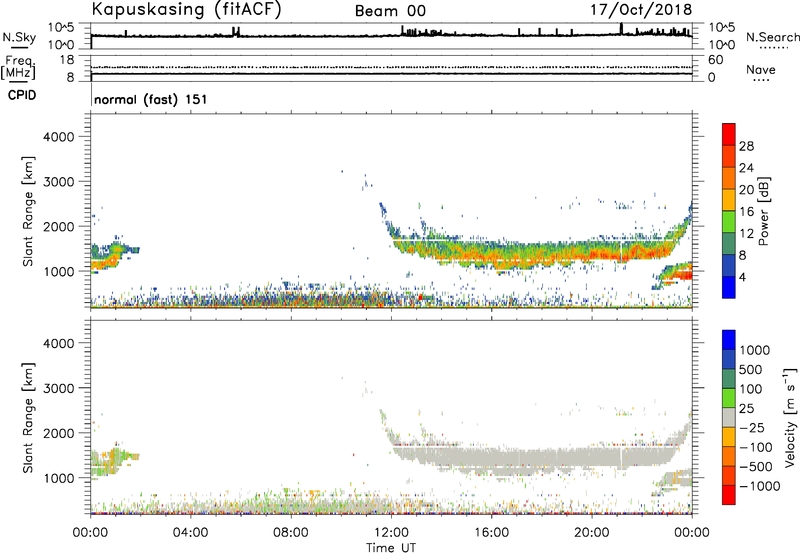Click the power colorbar blue bottom segment

click(x=729, y=287)
